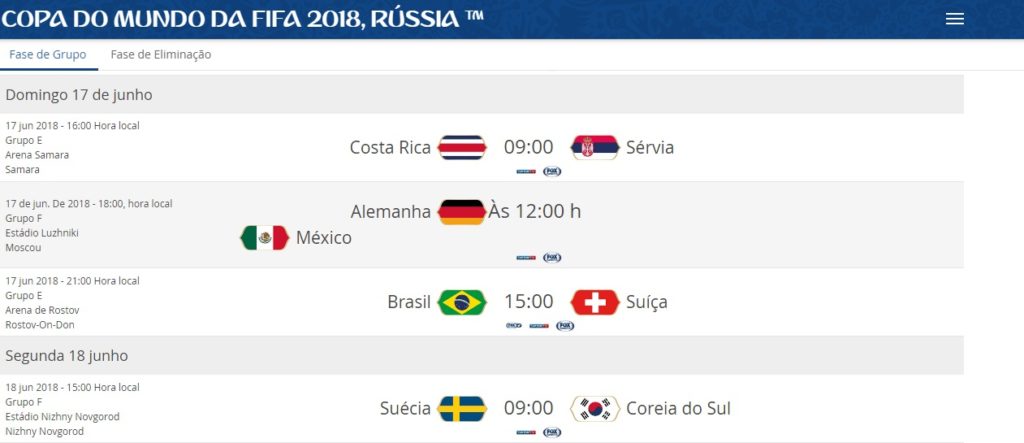
Task: Click Fox Sports logo under Alemanha match
Action: point(552,257)
